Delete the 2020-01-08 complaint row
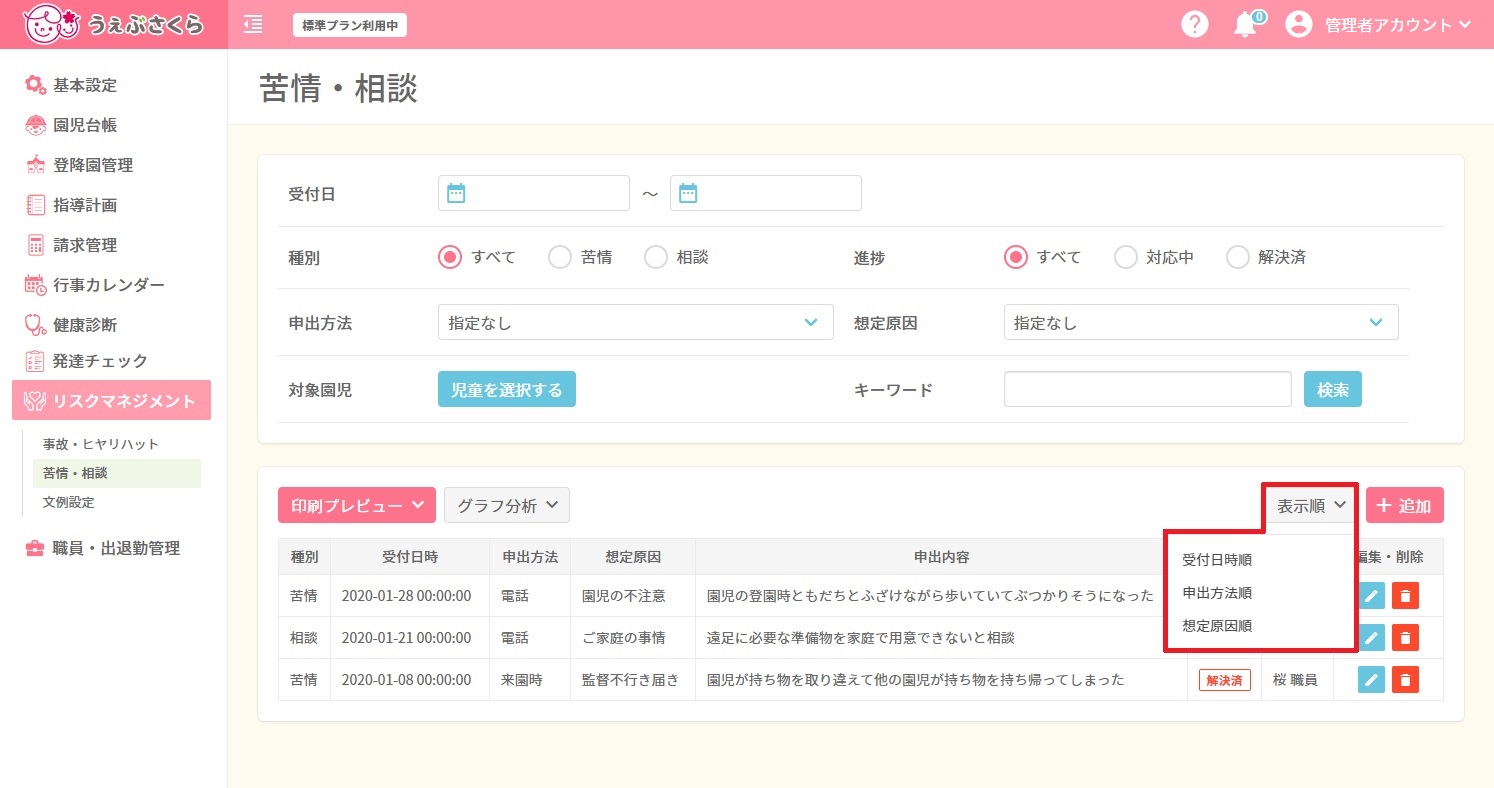1494x788 pixels. (x=1405, y=680)
